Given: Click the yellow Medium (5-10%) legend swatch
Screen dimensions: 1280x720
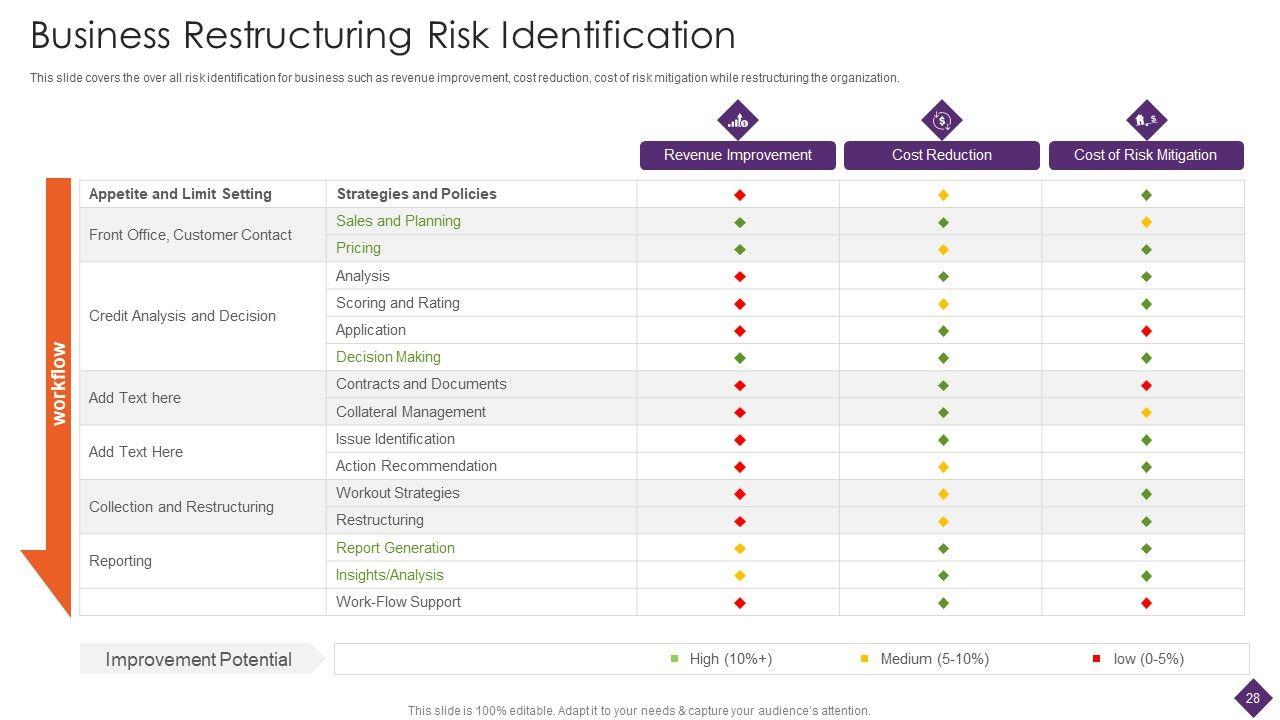Looking at the screenshot, I should [865, 659].
